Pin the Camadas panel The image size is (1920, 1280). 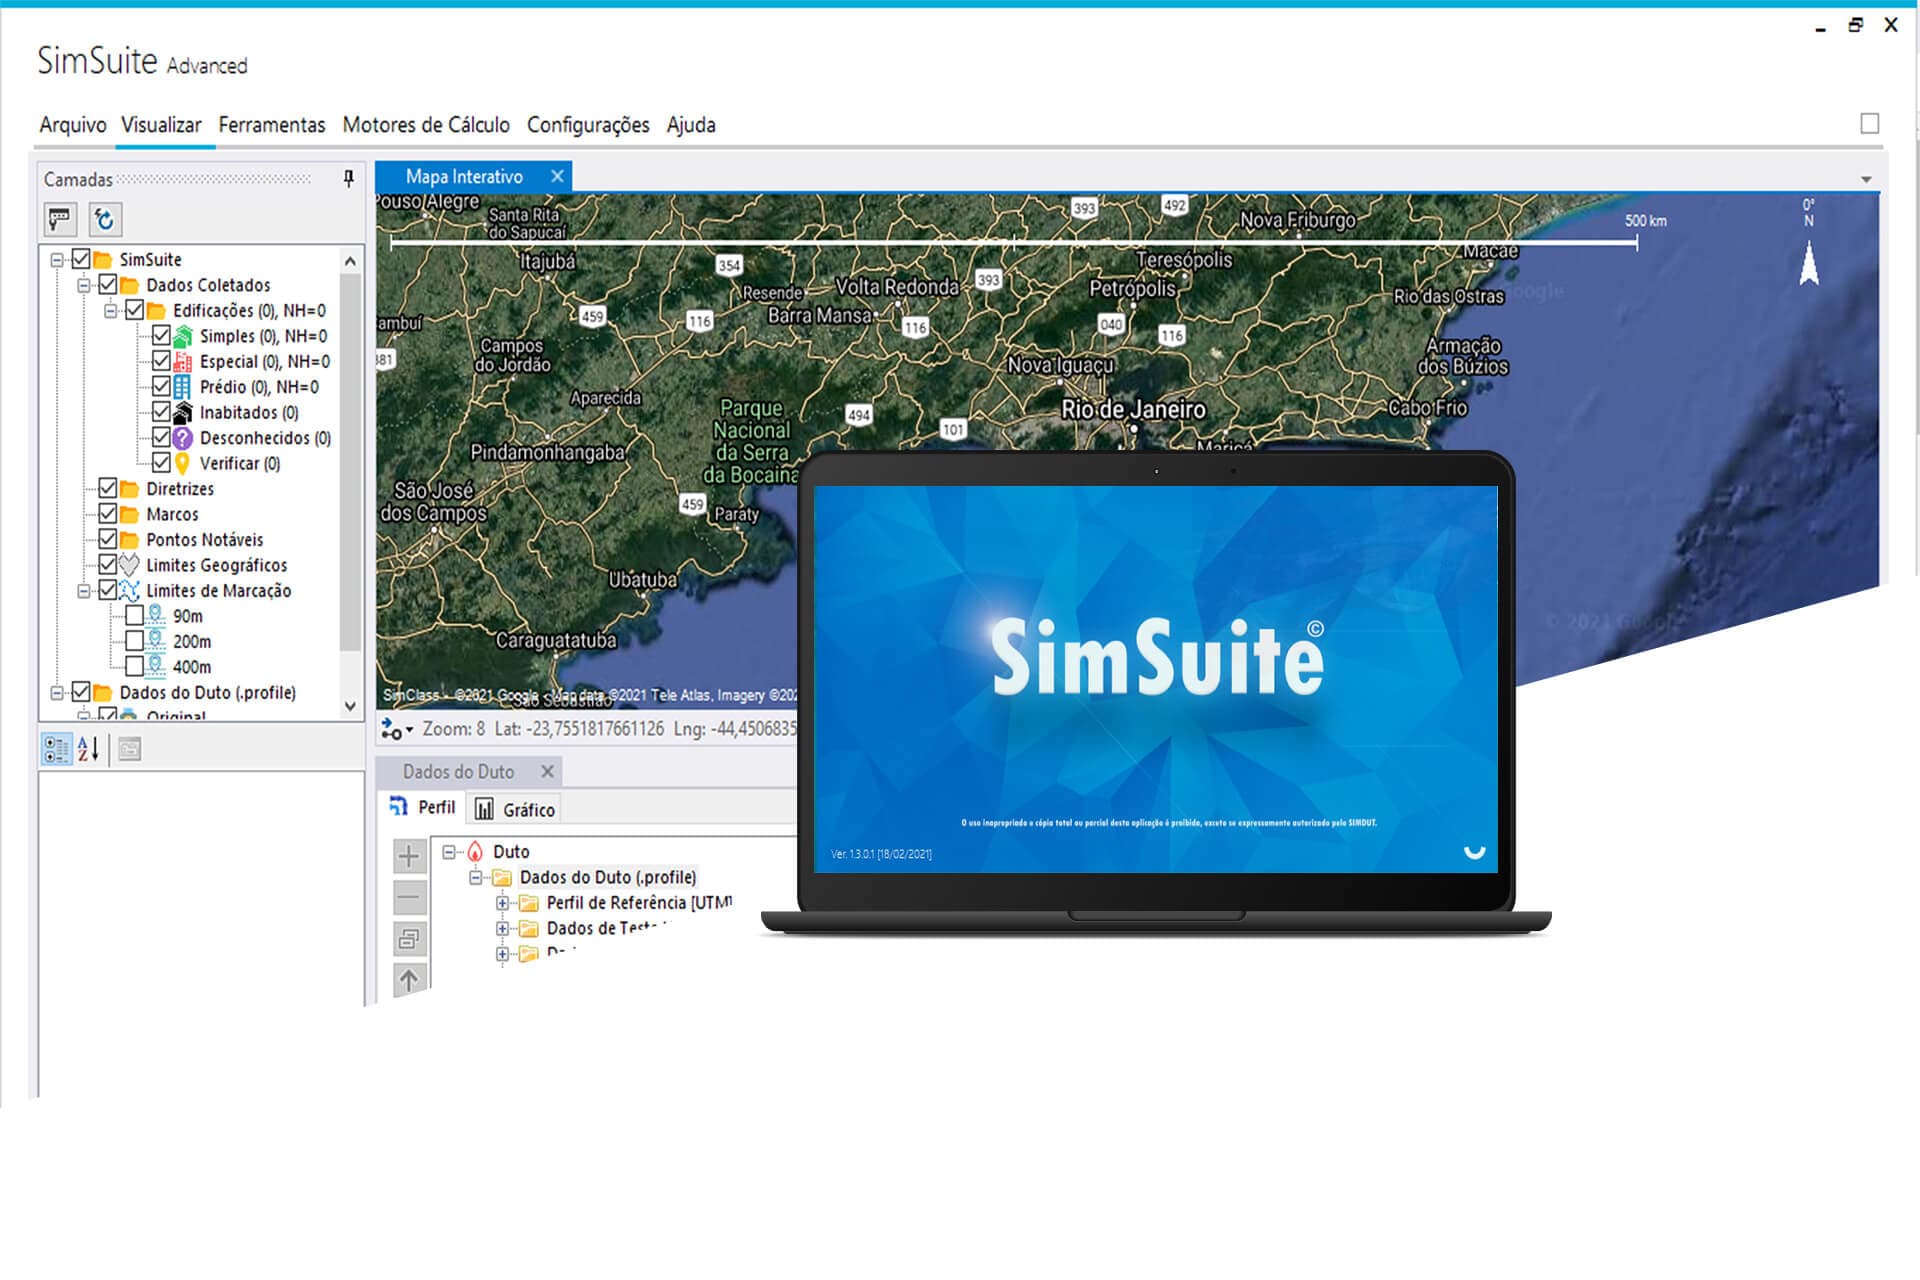348,179
